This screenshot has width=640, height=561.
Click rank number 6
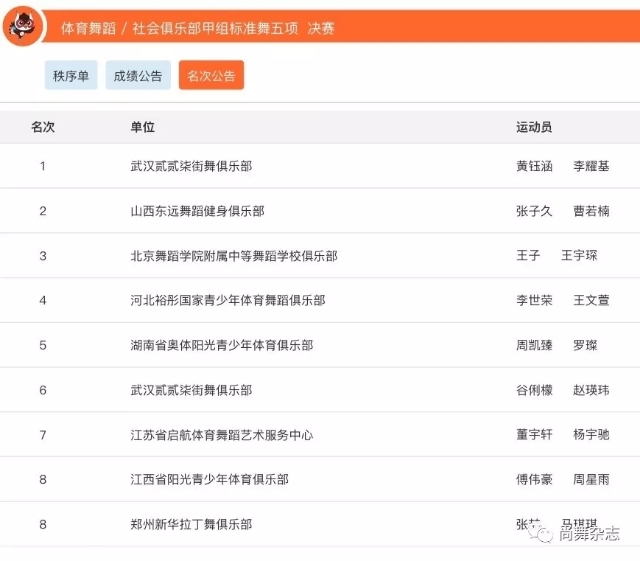(43, 390)
